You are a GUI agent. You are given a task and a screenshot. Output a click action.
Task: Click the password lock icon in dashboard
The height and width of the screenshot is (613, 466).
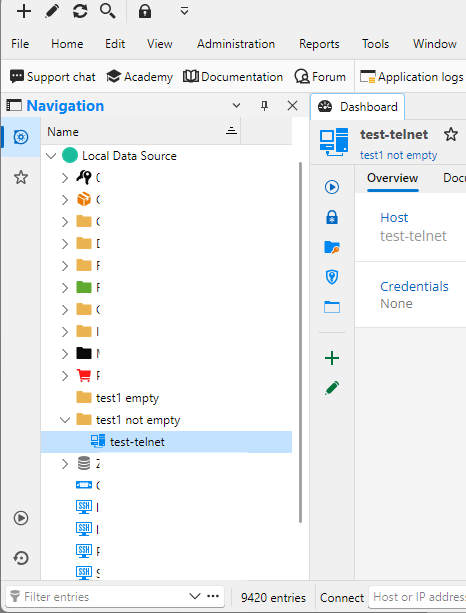pos(332,217)
